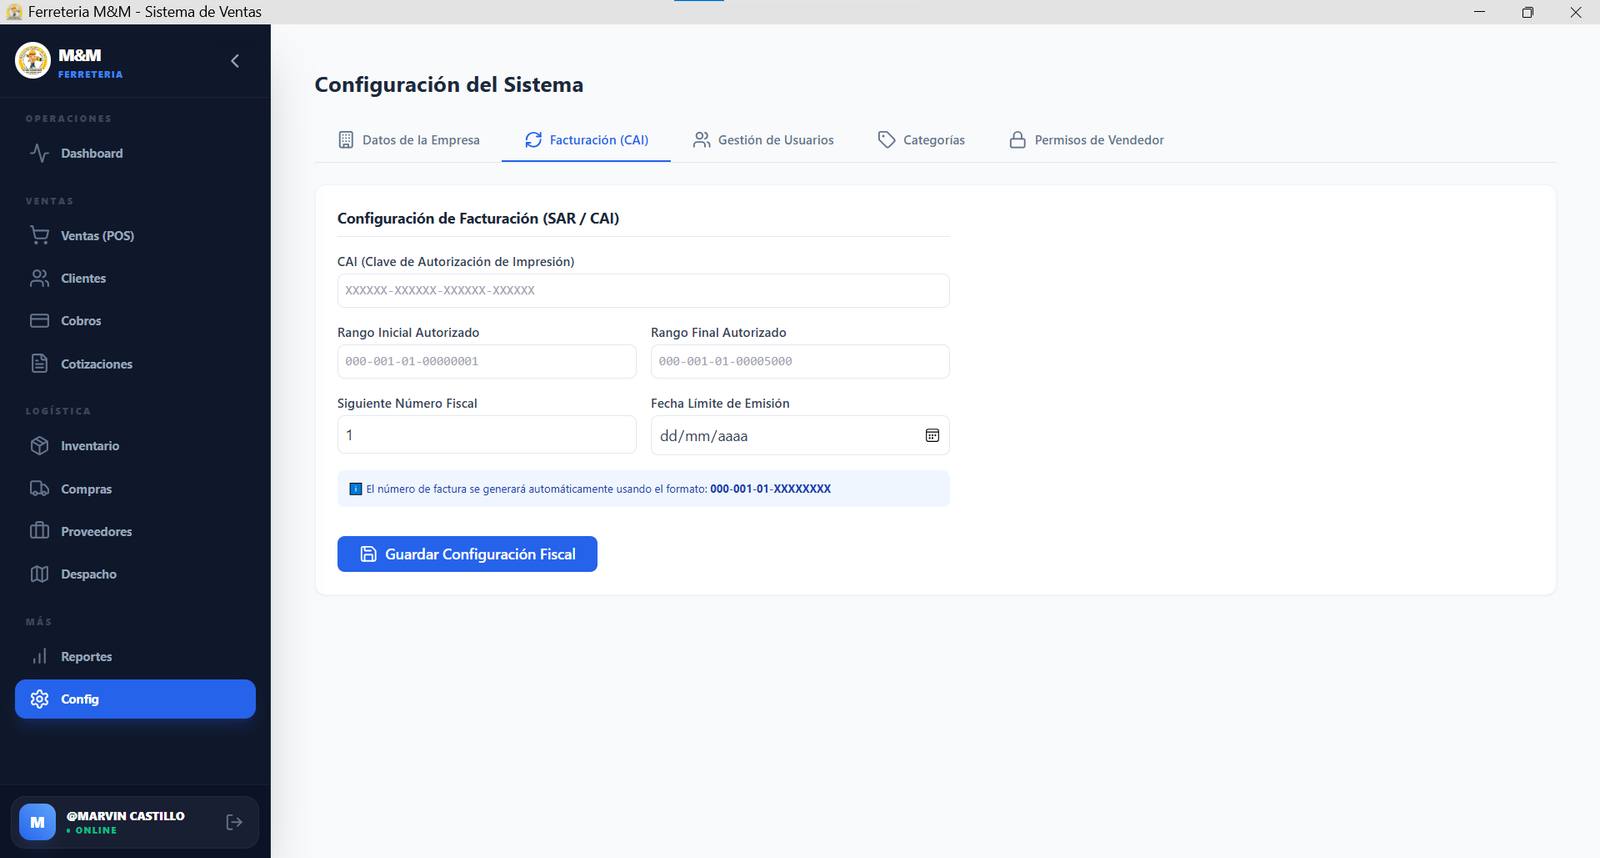Click the lock icon on Permisos de Vendedor

coord(1018,140)
